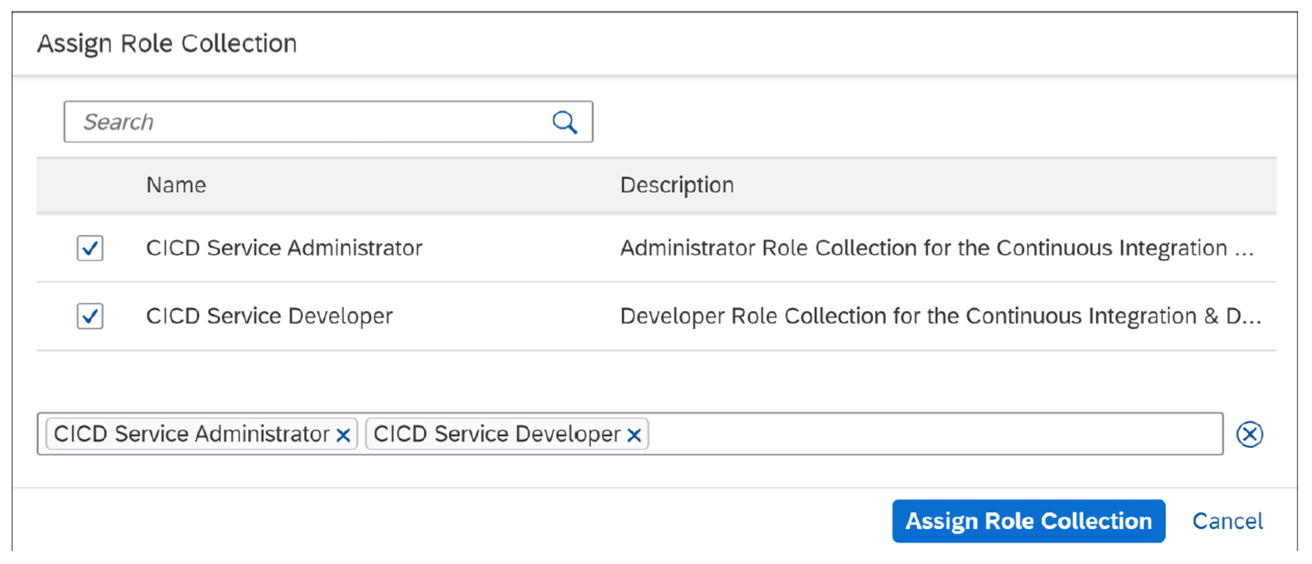Click the Developer Role Collection description text
1312x564 pixels.
[940, 316]
